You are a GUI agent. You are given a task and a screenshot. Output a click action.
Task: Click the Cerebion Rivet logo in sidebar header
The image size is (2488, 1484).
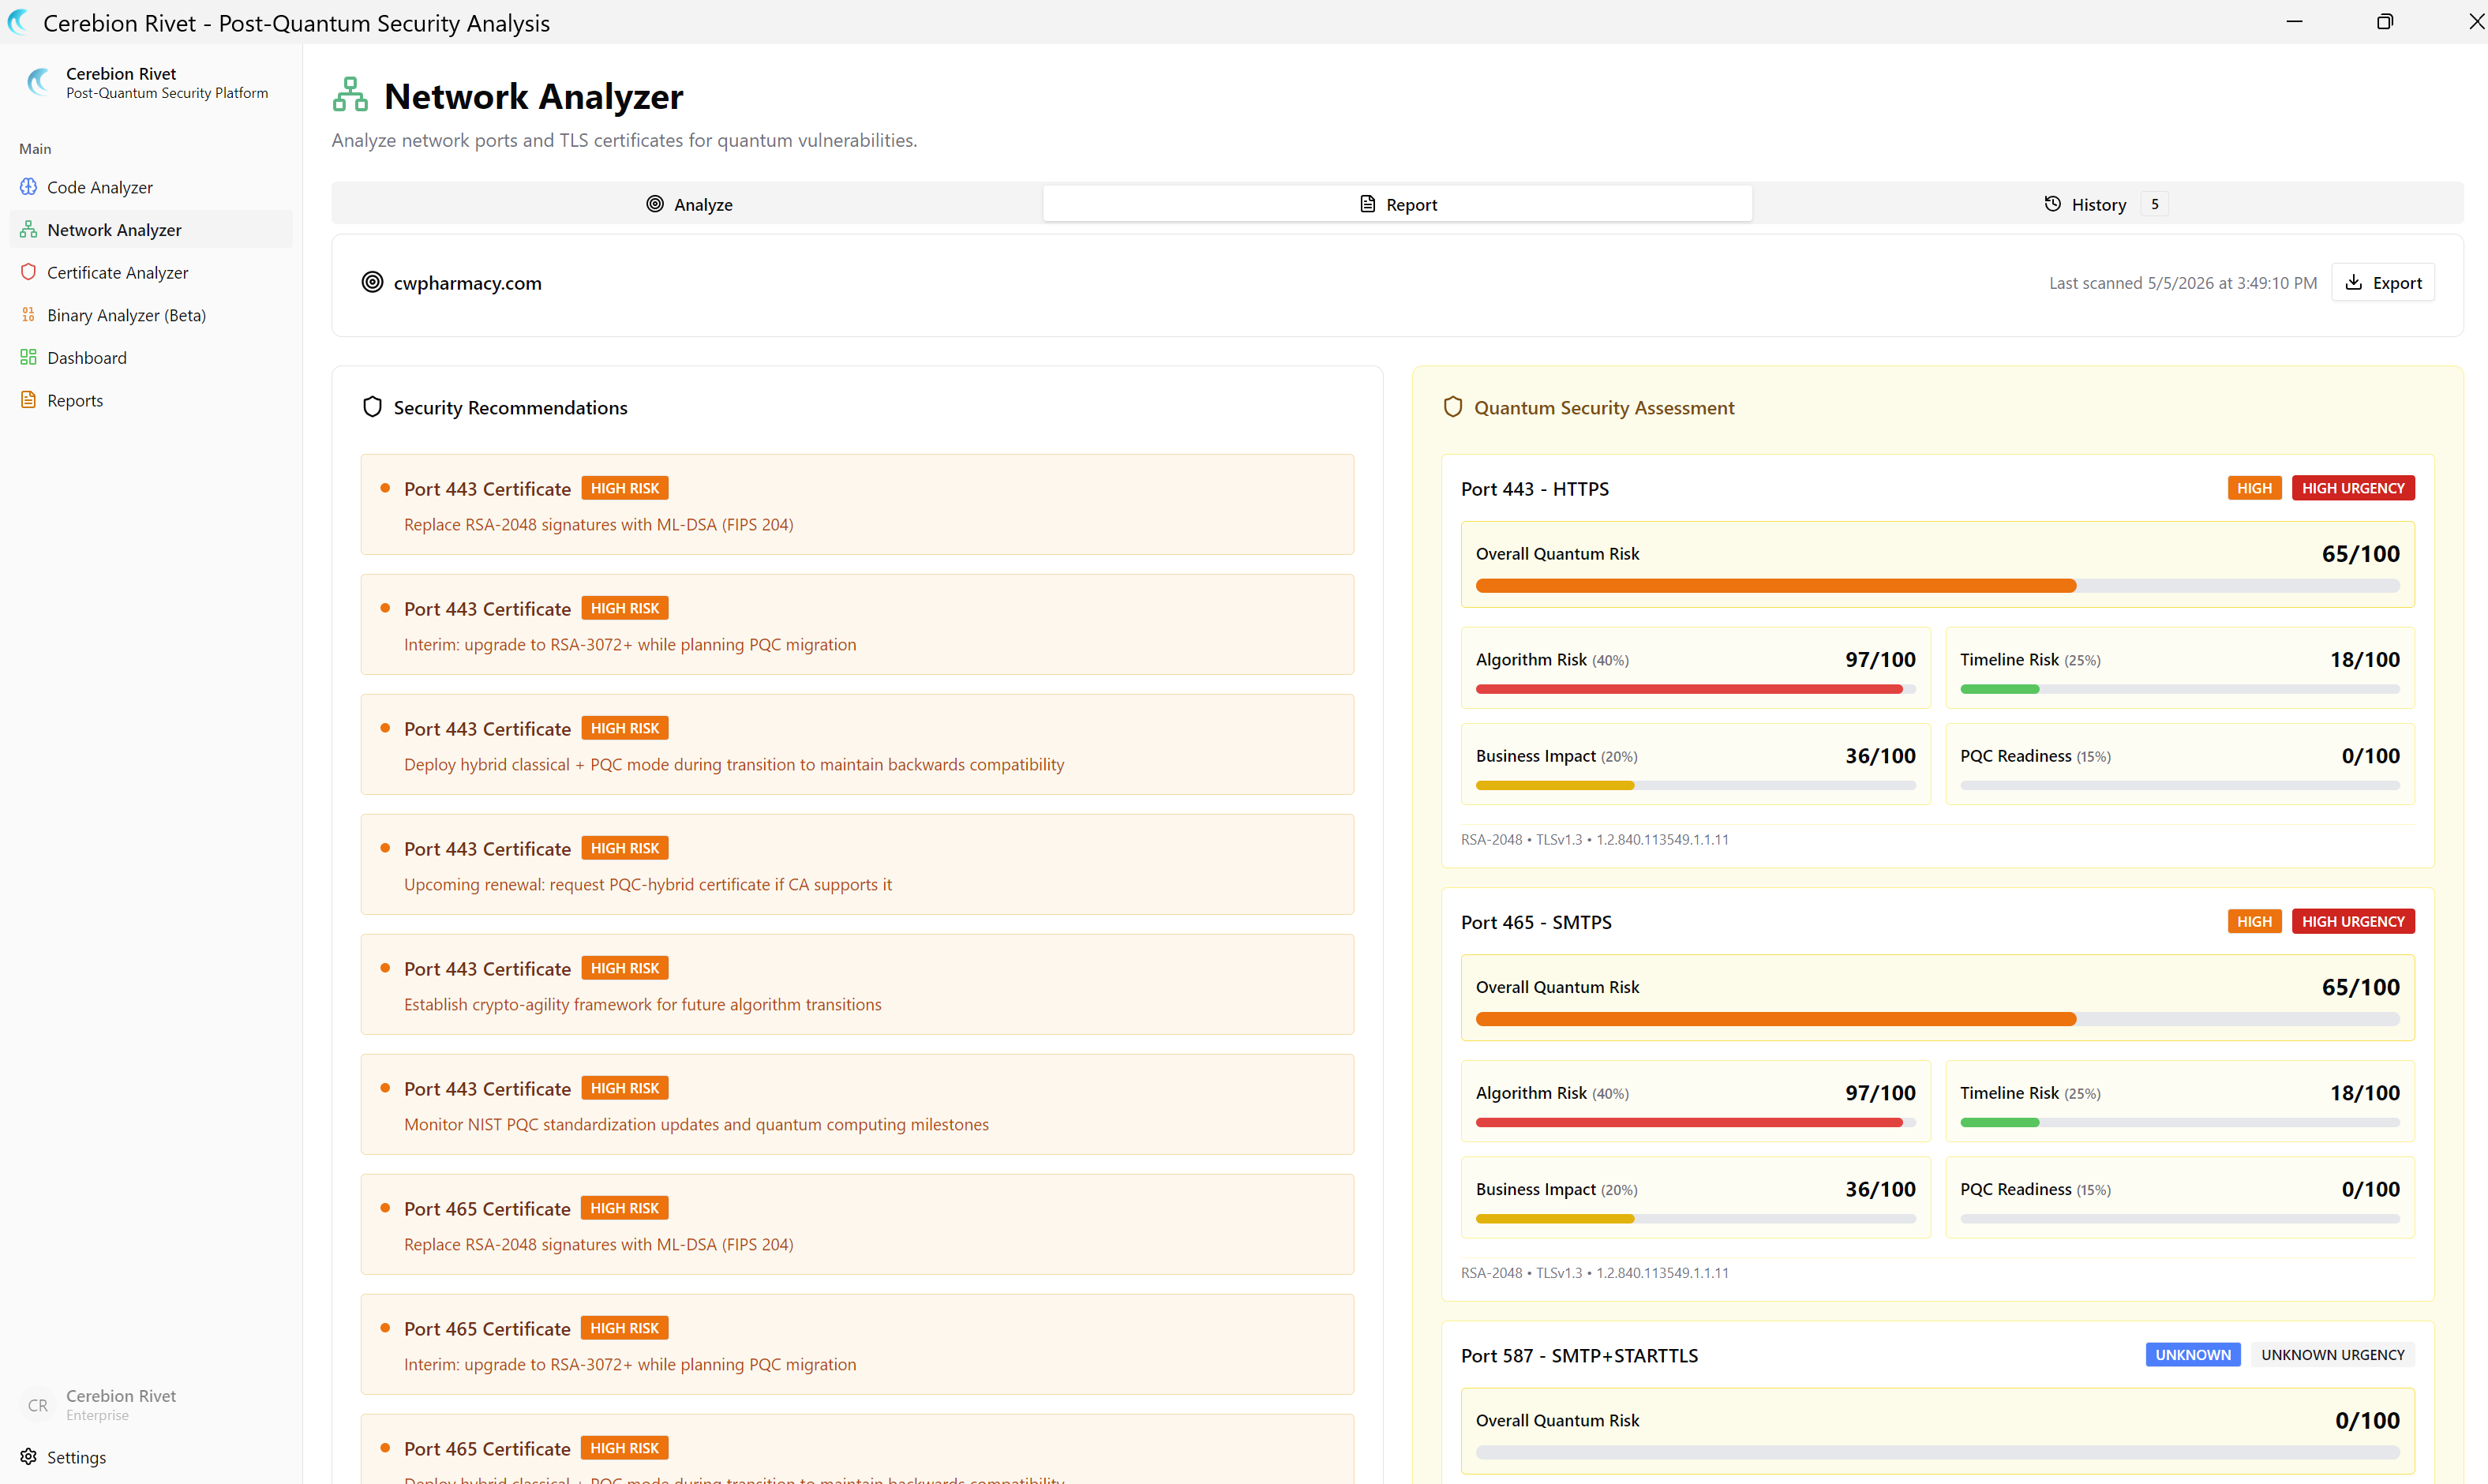point(38,82)
